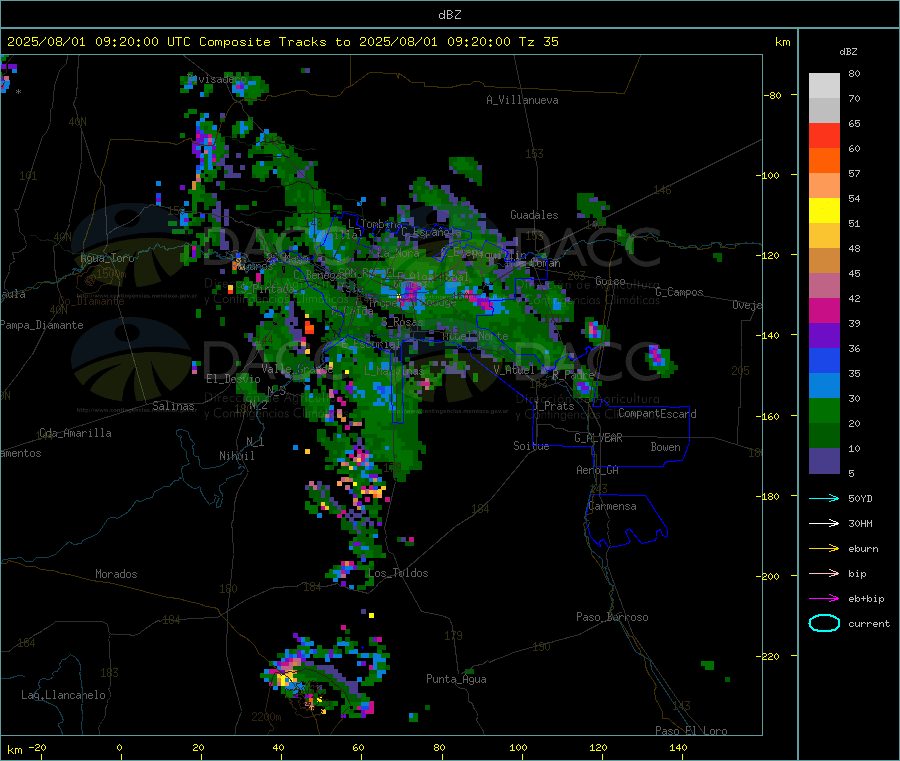Click the 'dBZ' label above the color scale

[848, 52]
